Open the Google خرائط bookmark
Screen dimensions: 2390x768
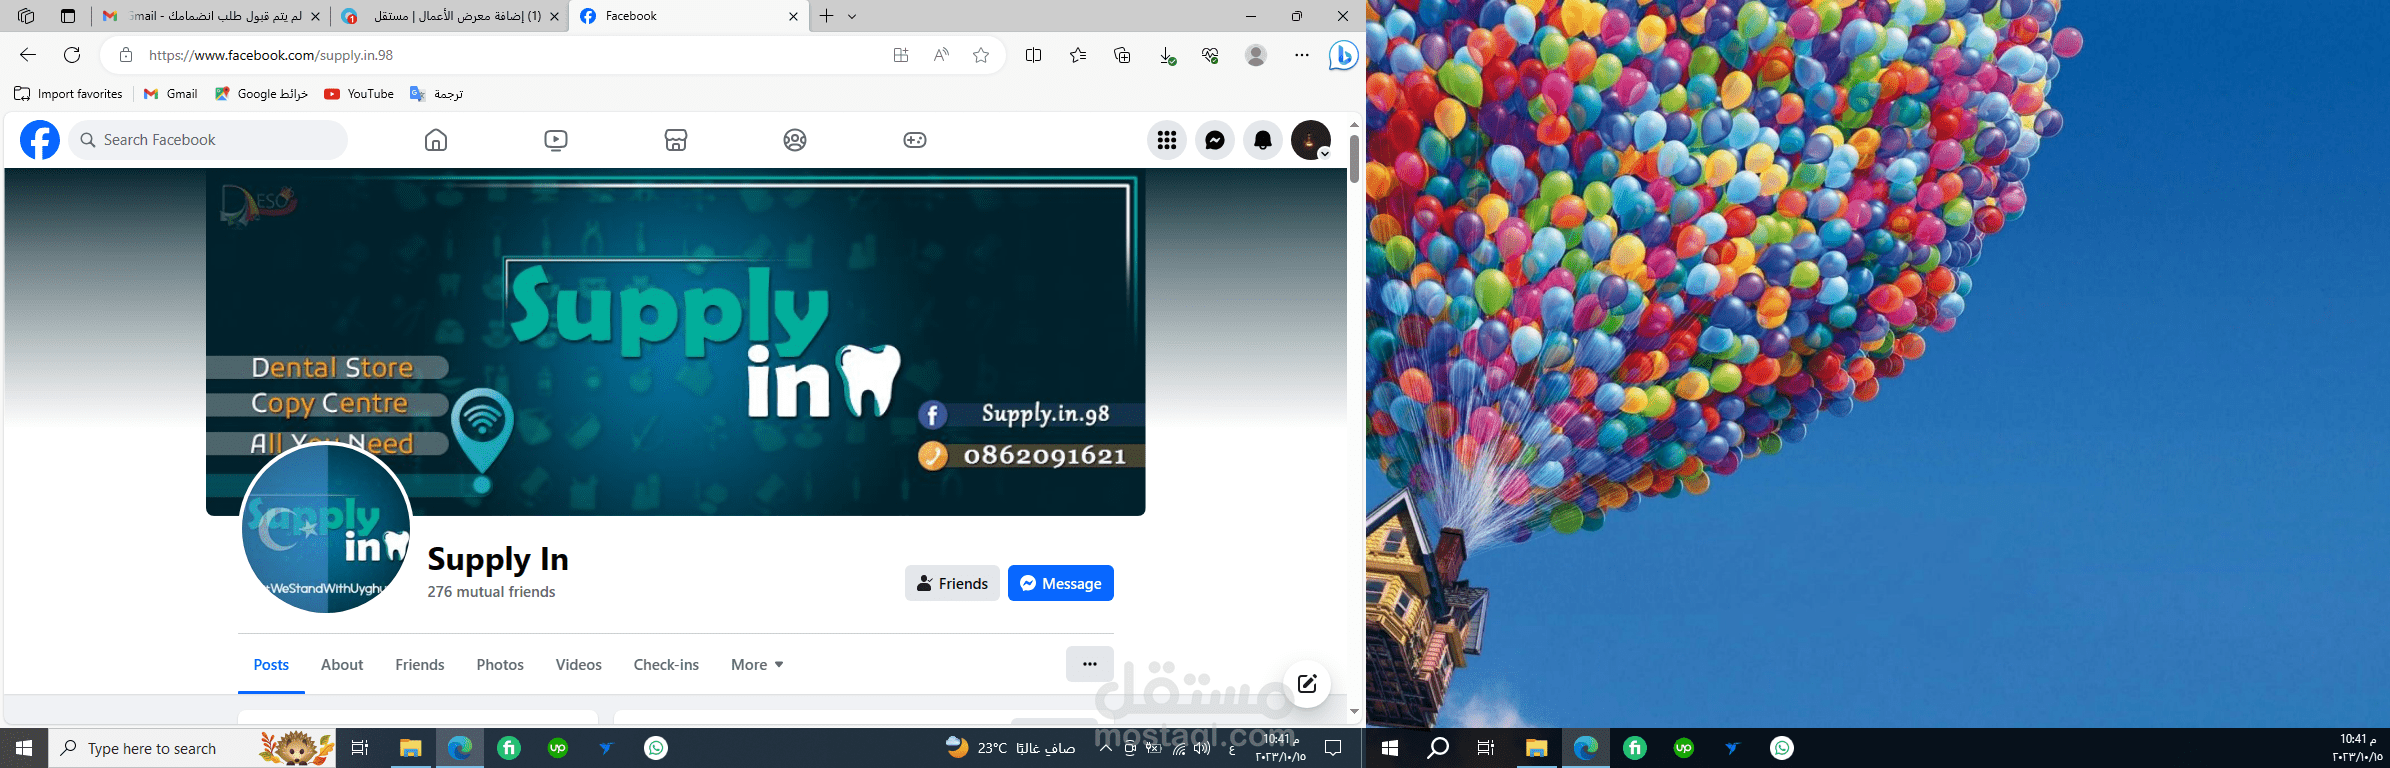point(261,94)
